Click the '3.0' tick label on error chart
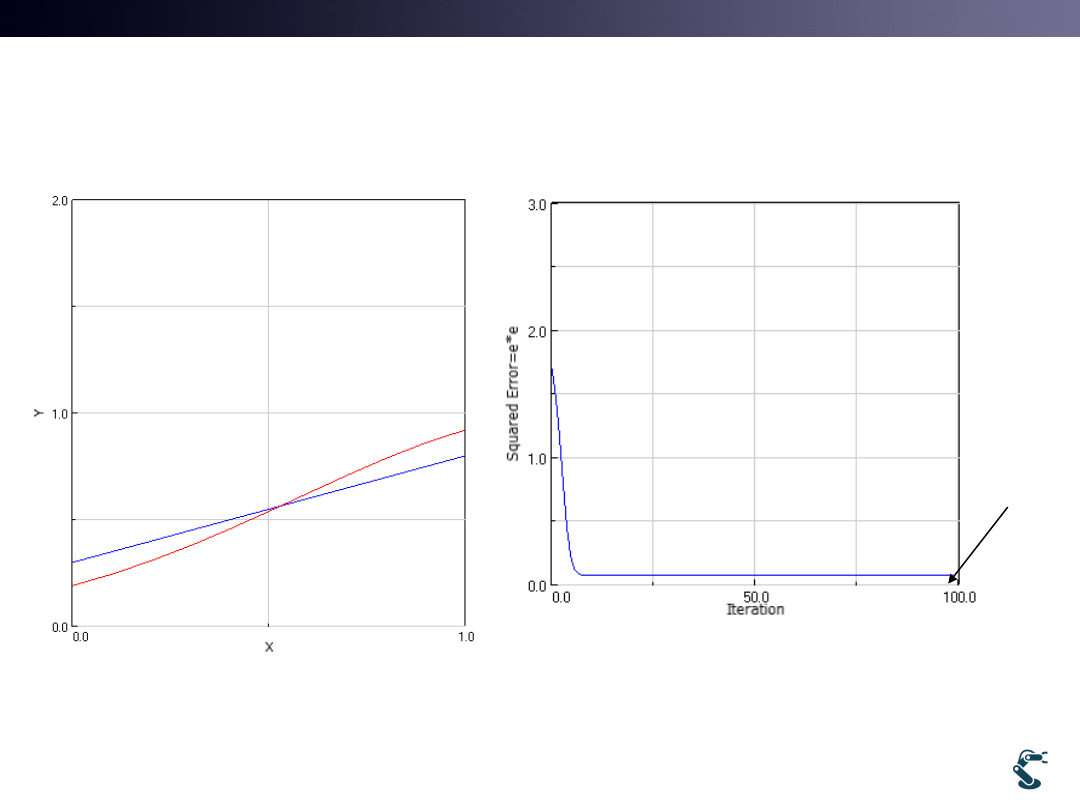This screenshot has height=810, width=1080. 536,205
